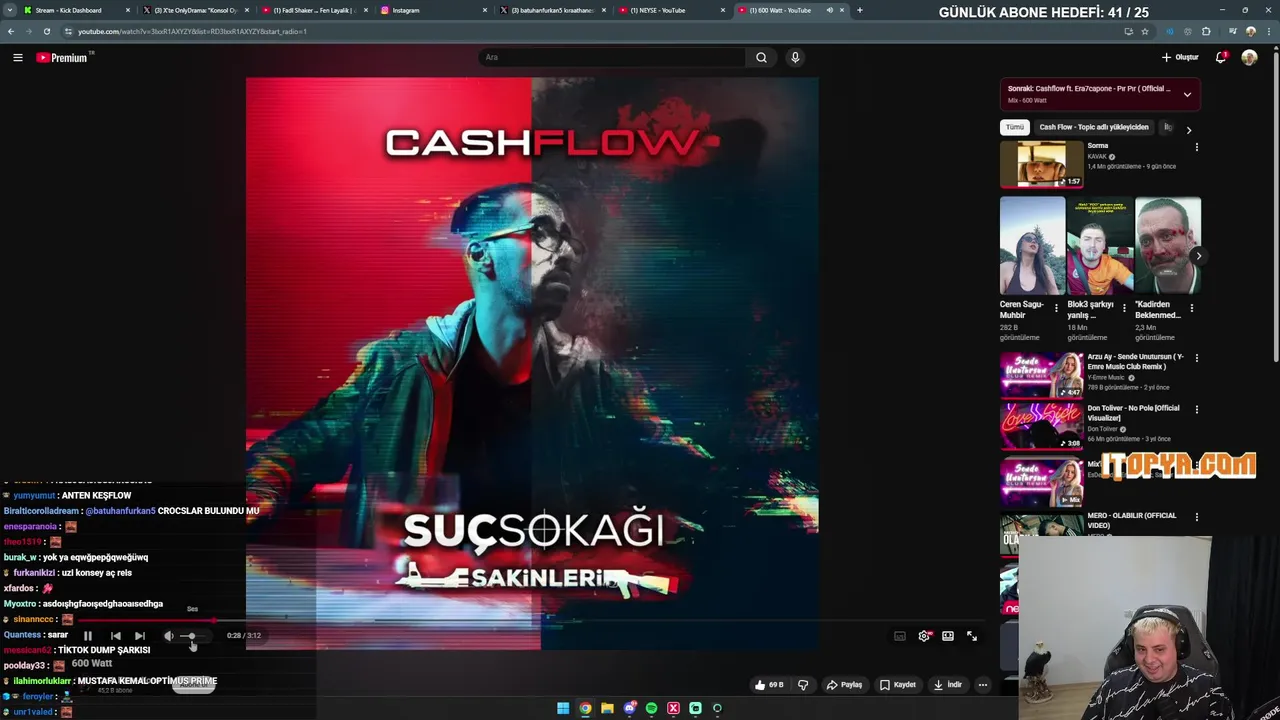The image size is (1280, 720).
Task: Switch to Stream - Kick Dashboard tab
Action: (68, 10)
